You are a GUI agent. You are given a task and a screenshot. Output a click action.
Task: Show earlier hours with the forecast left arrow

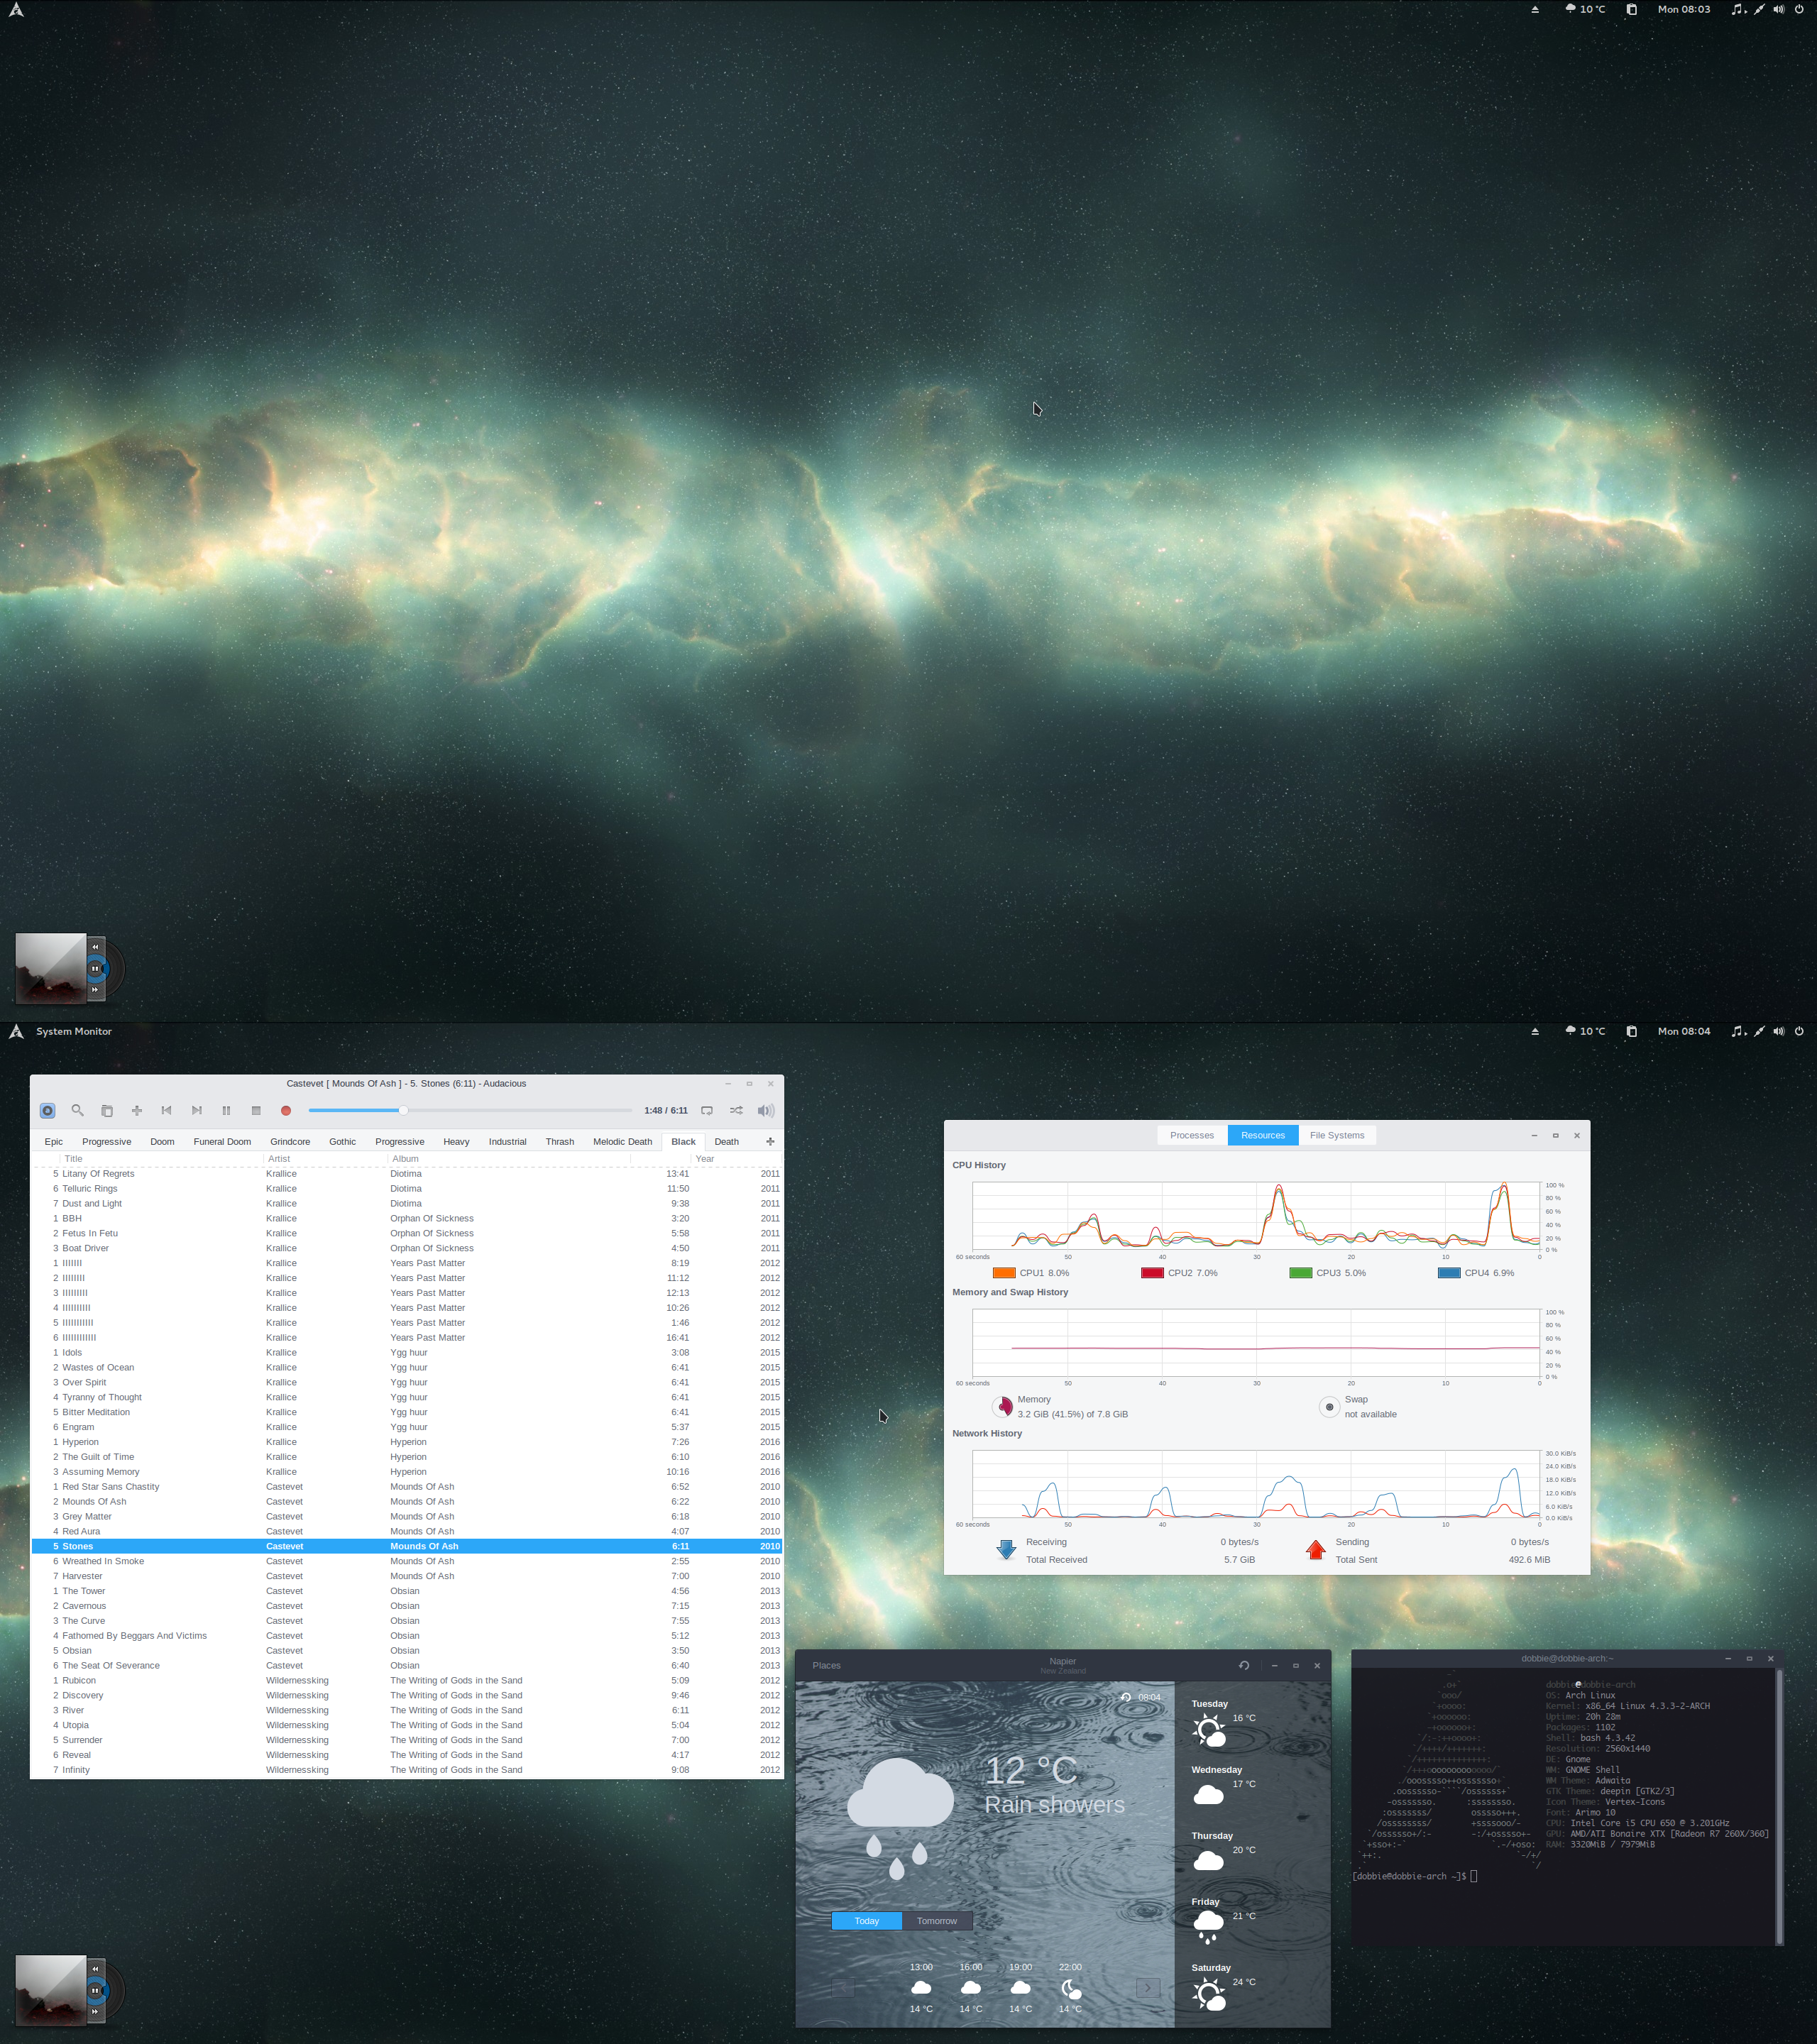pos(842,1987)
